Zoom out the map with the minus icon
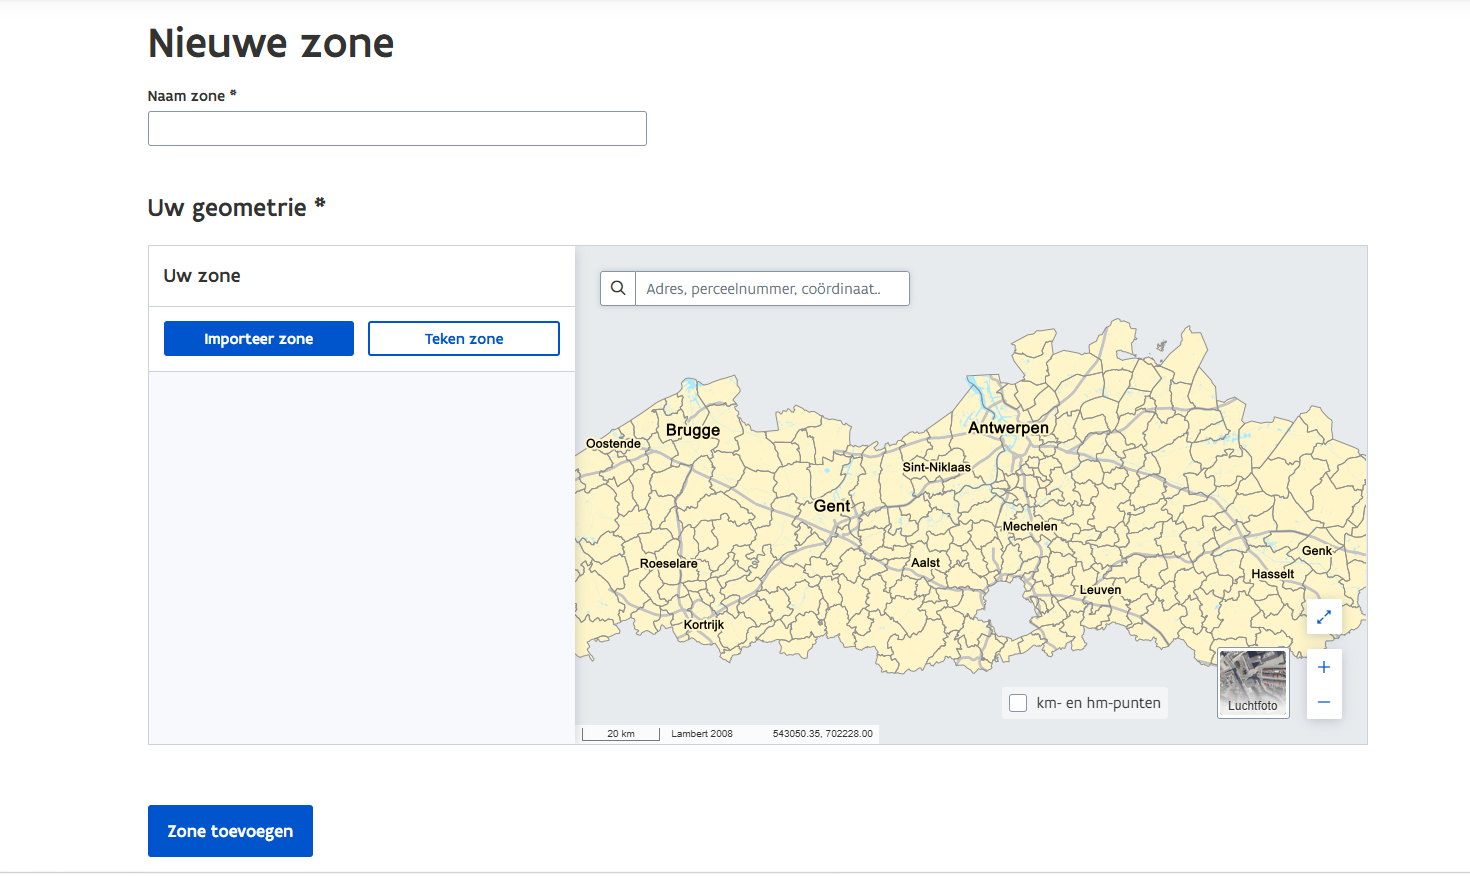This screenshot has width=1470, height=876. pyautogui.click(x=1324, y=702)
